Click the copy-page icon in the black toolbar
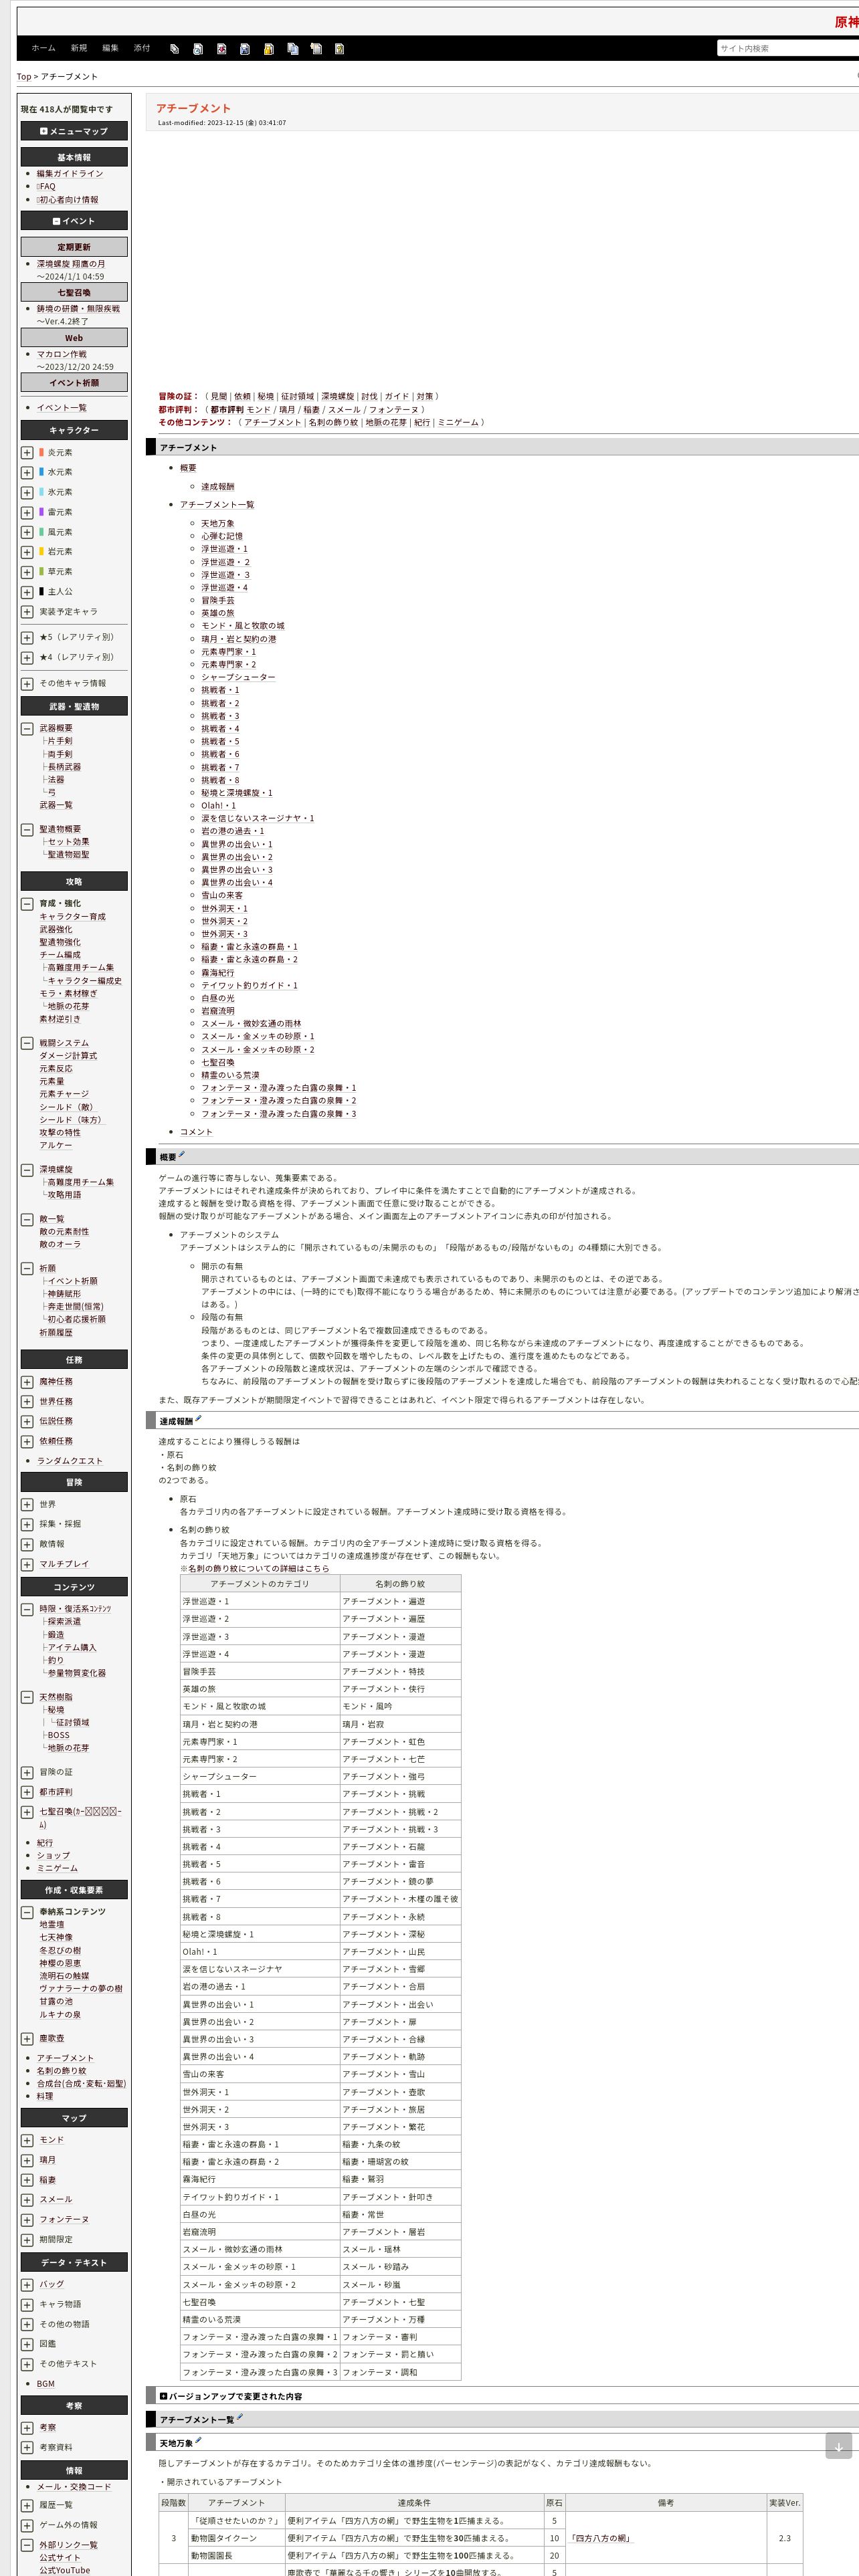859x2576 pixels. click(x=174, y=49)
